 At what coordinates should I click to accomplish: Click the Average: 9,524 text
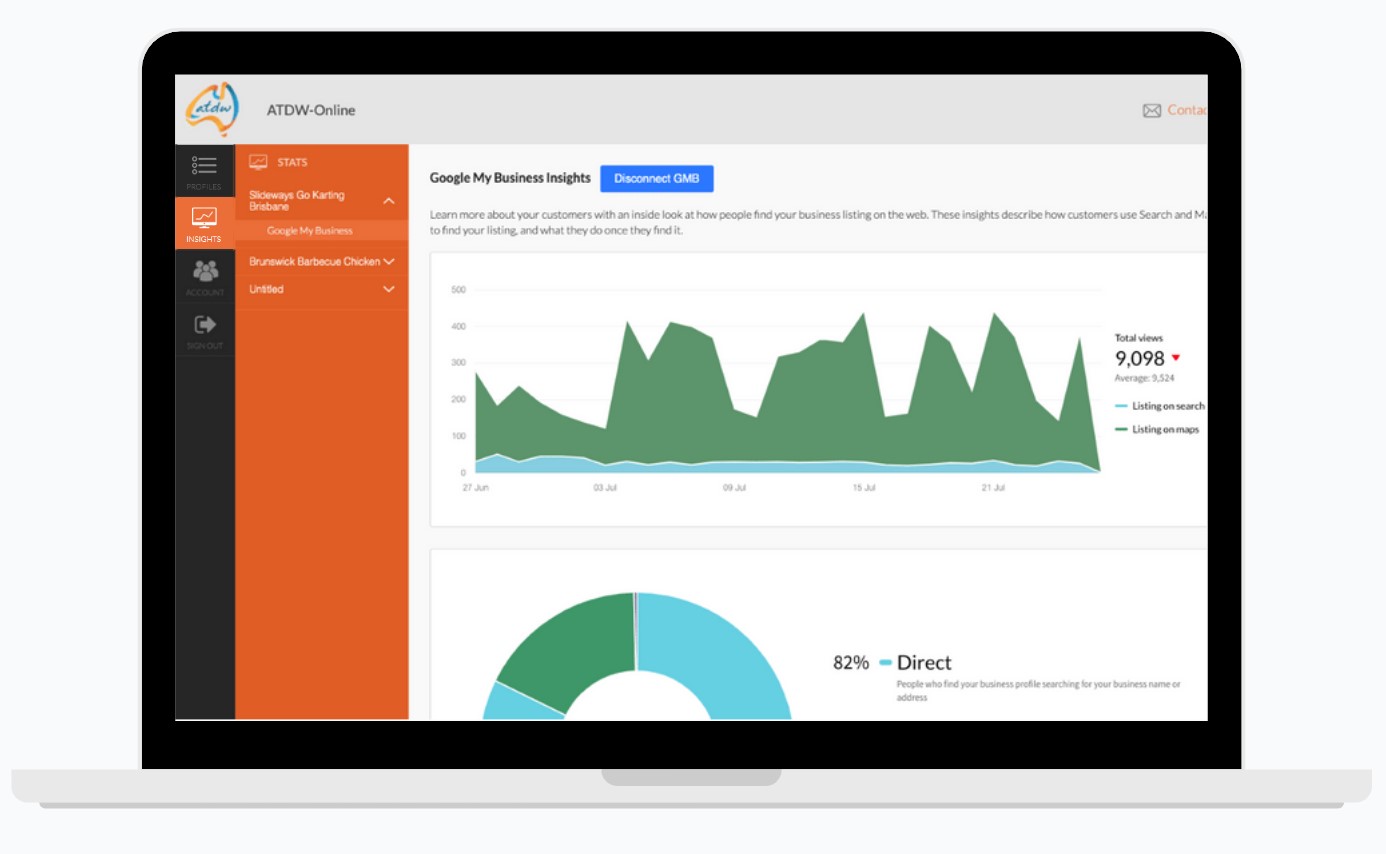[1144, 379]
